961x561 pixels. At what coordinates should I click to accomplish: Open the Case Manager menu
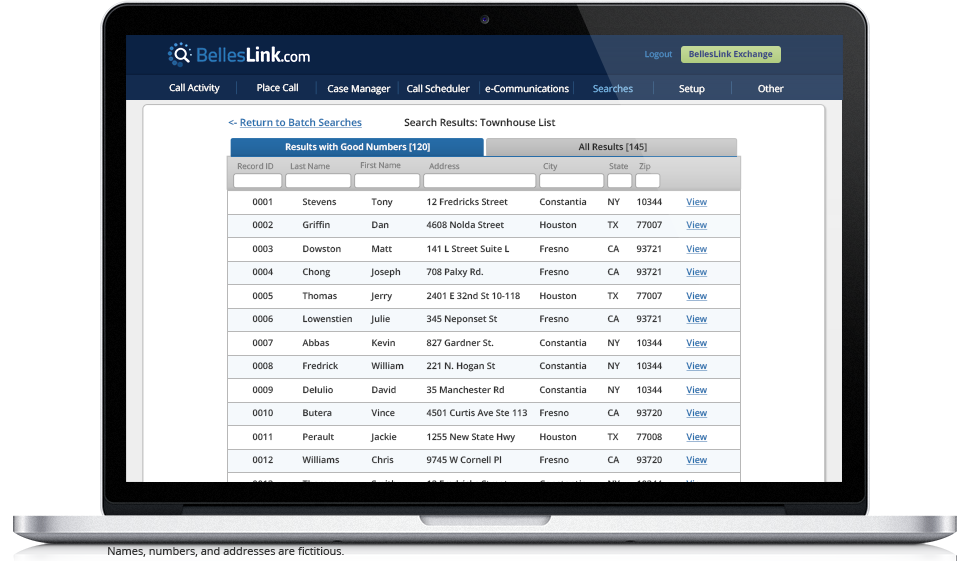[x=359, y=88]
